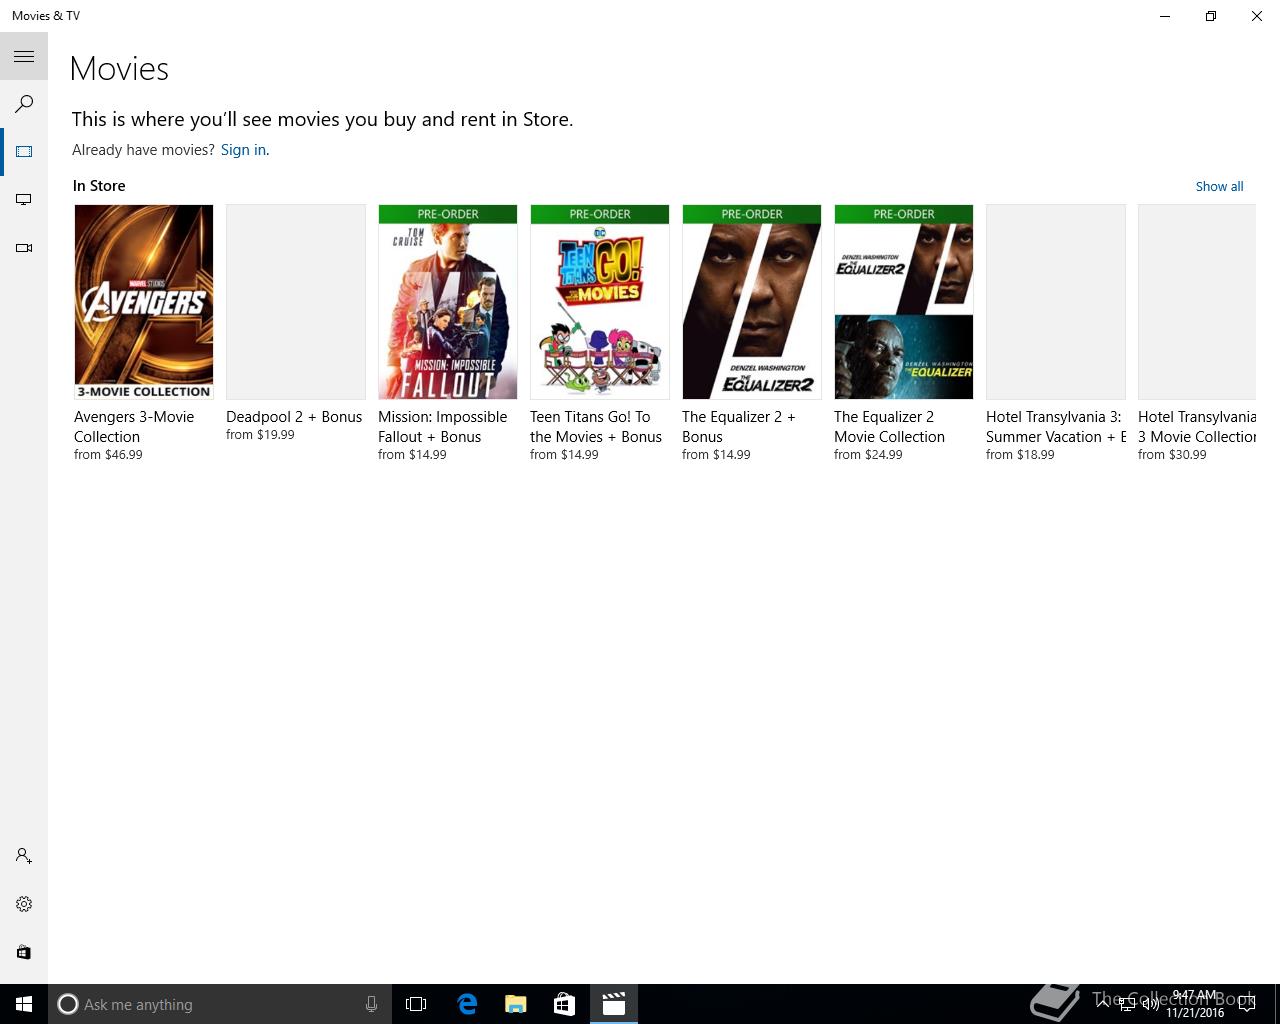1280x1024 pixels.
Task: Click the In Store section heading
Action: click(99, 186)
